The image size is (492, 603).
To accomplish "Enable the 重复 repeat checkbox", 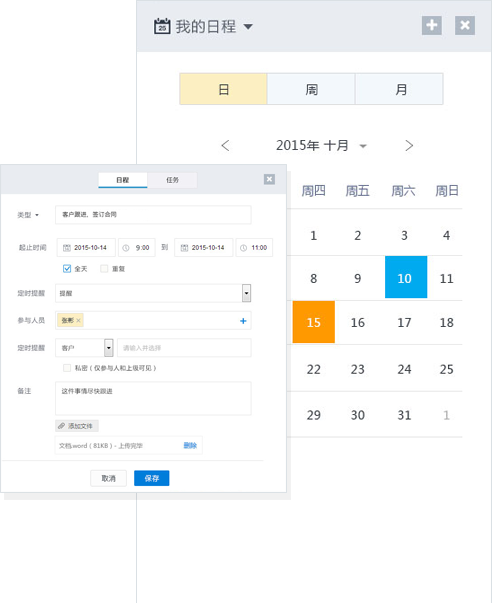I will 104,268.
